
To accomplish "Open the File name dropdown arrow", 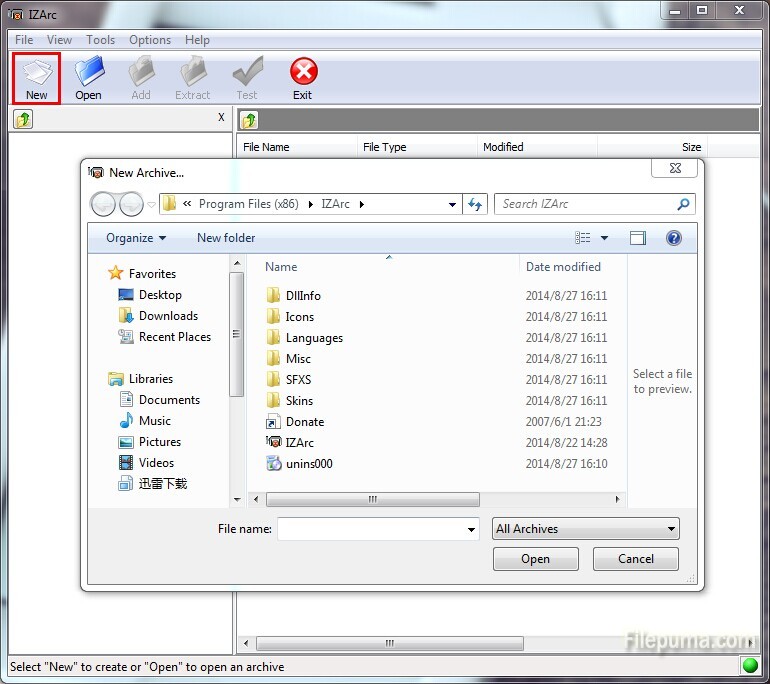I will pyautogui.click(x=471, y=529).
